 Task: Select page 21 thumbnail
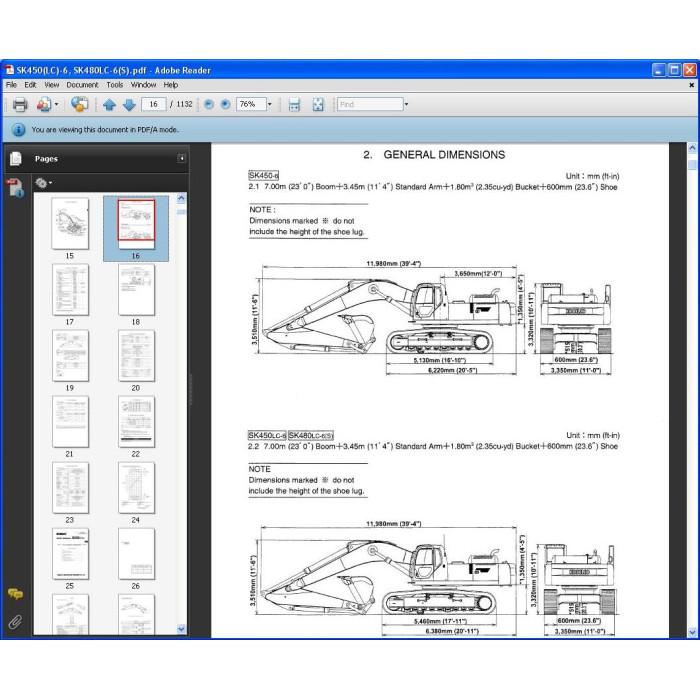tap(70, 422)
